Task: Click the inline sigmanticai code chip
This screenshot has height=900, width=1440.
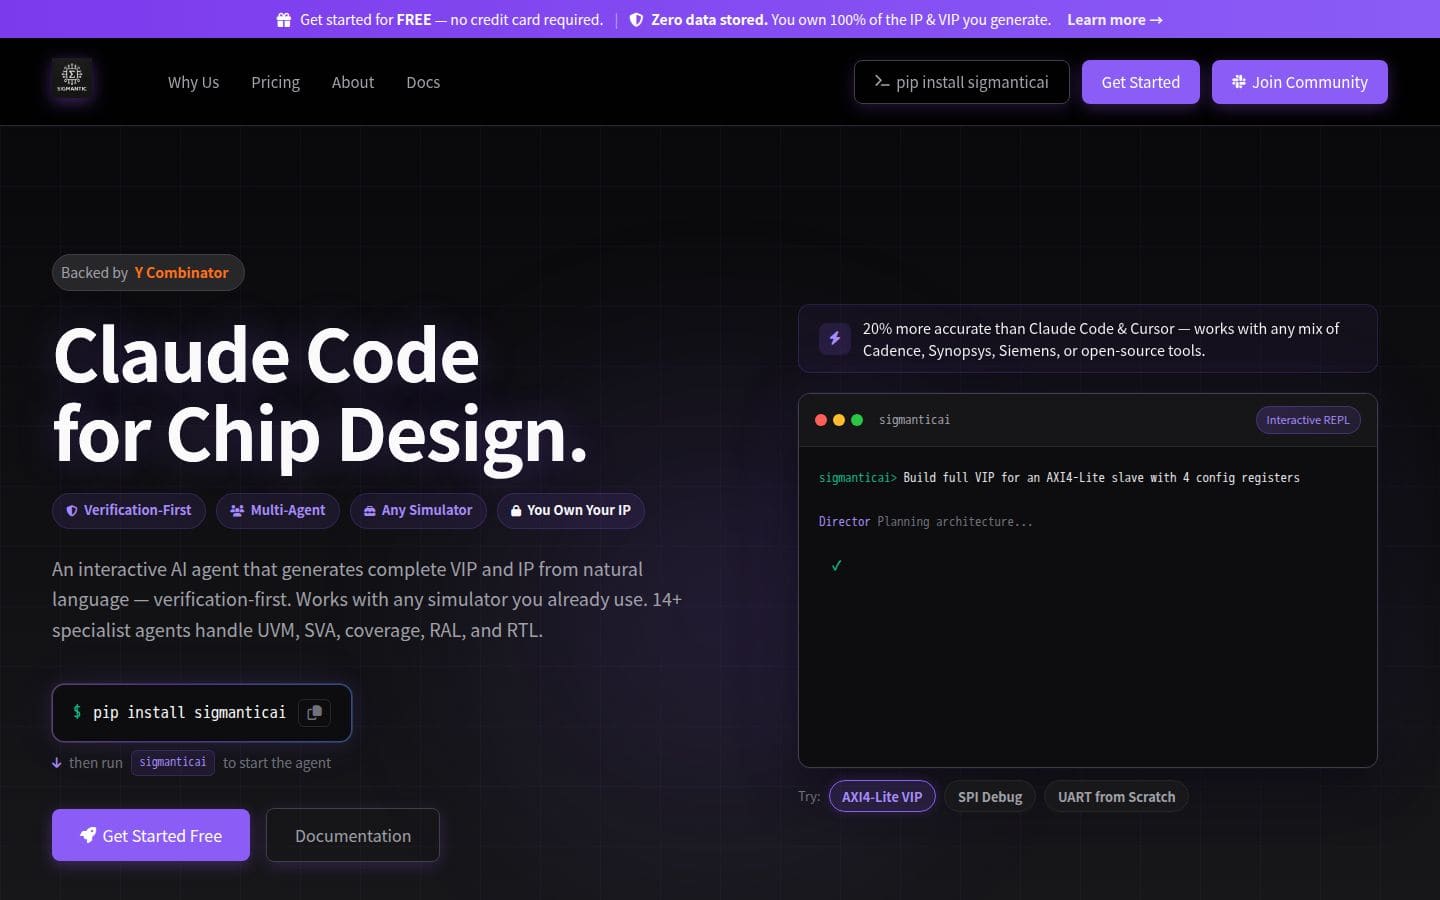Action: [x=173, y=763]
